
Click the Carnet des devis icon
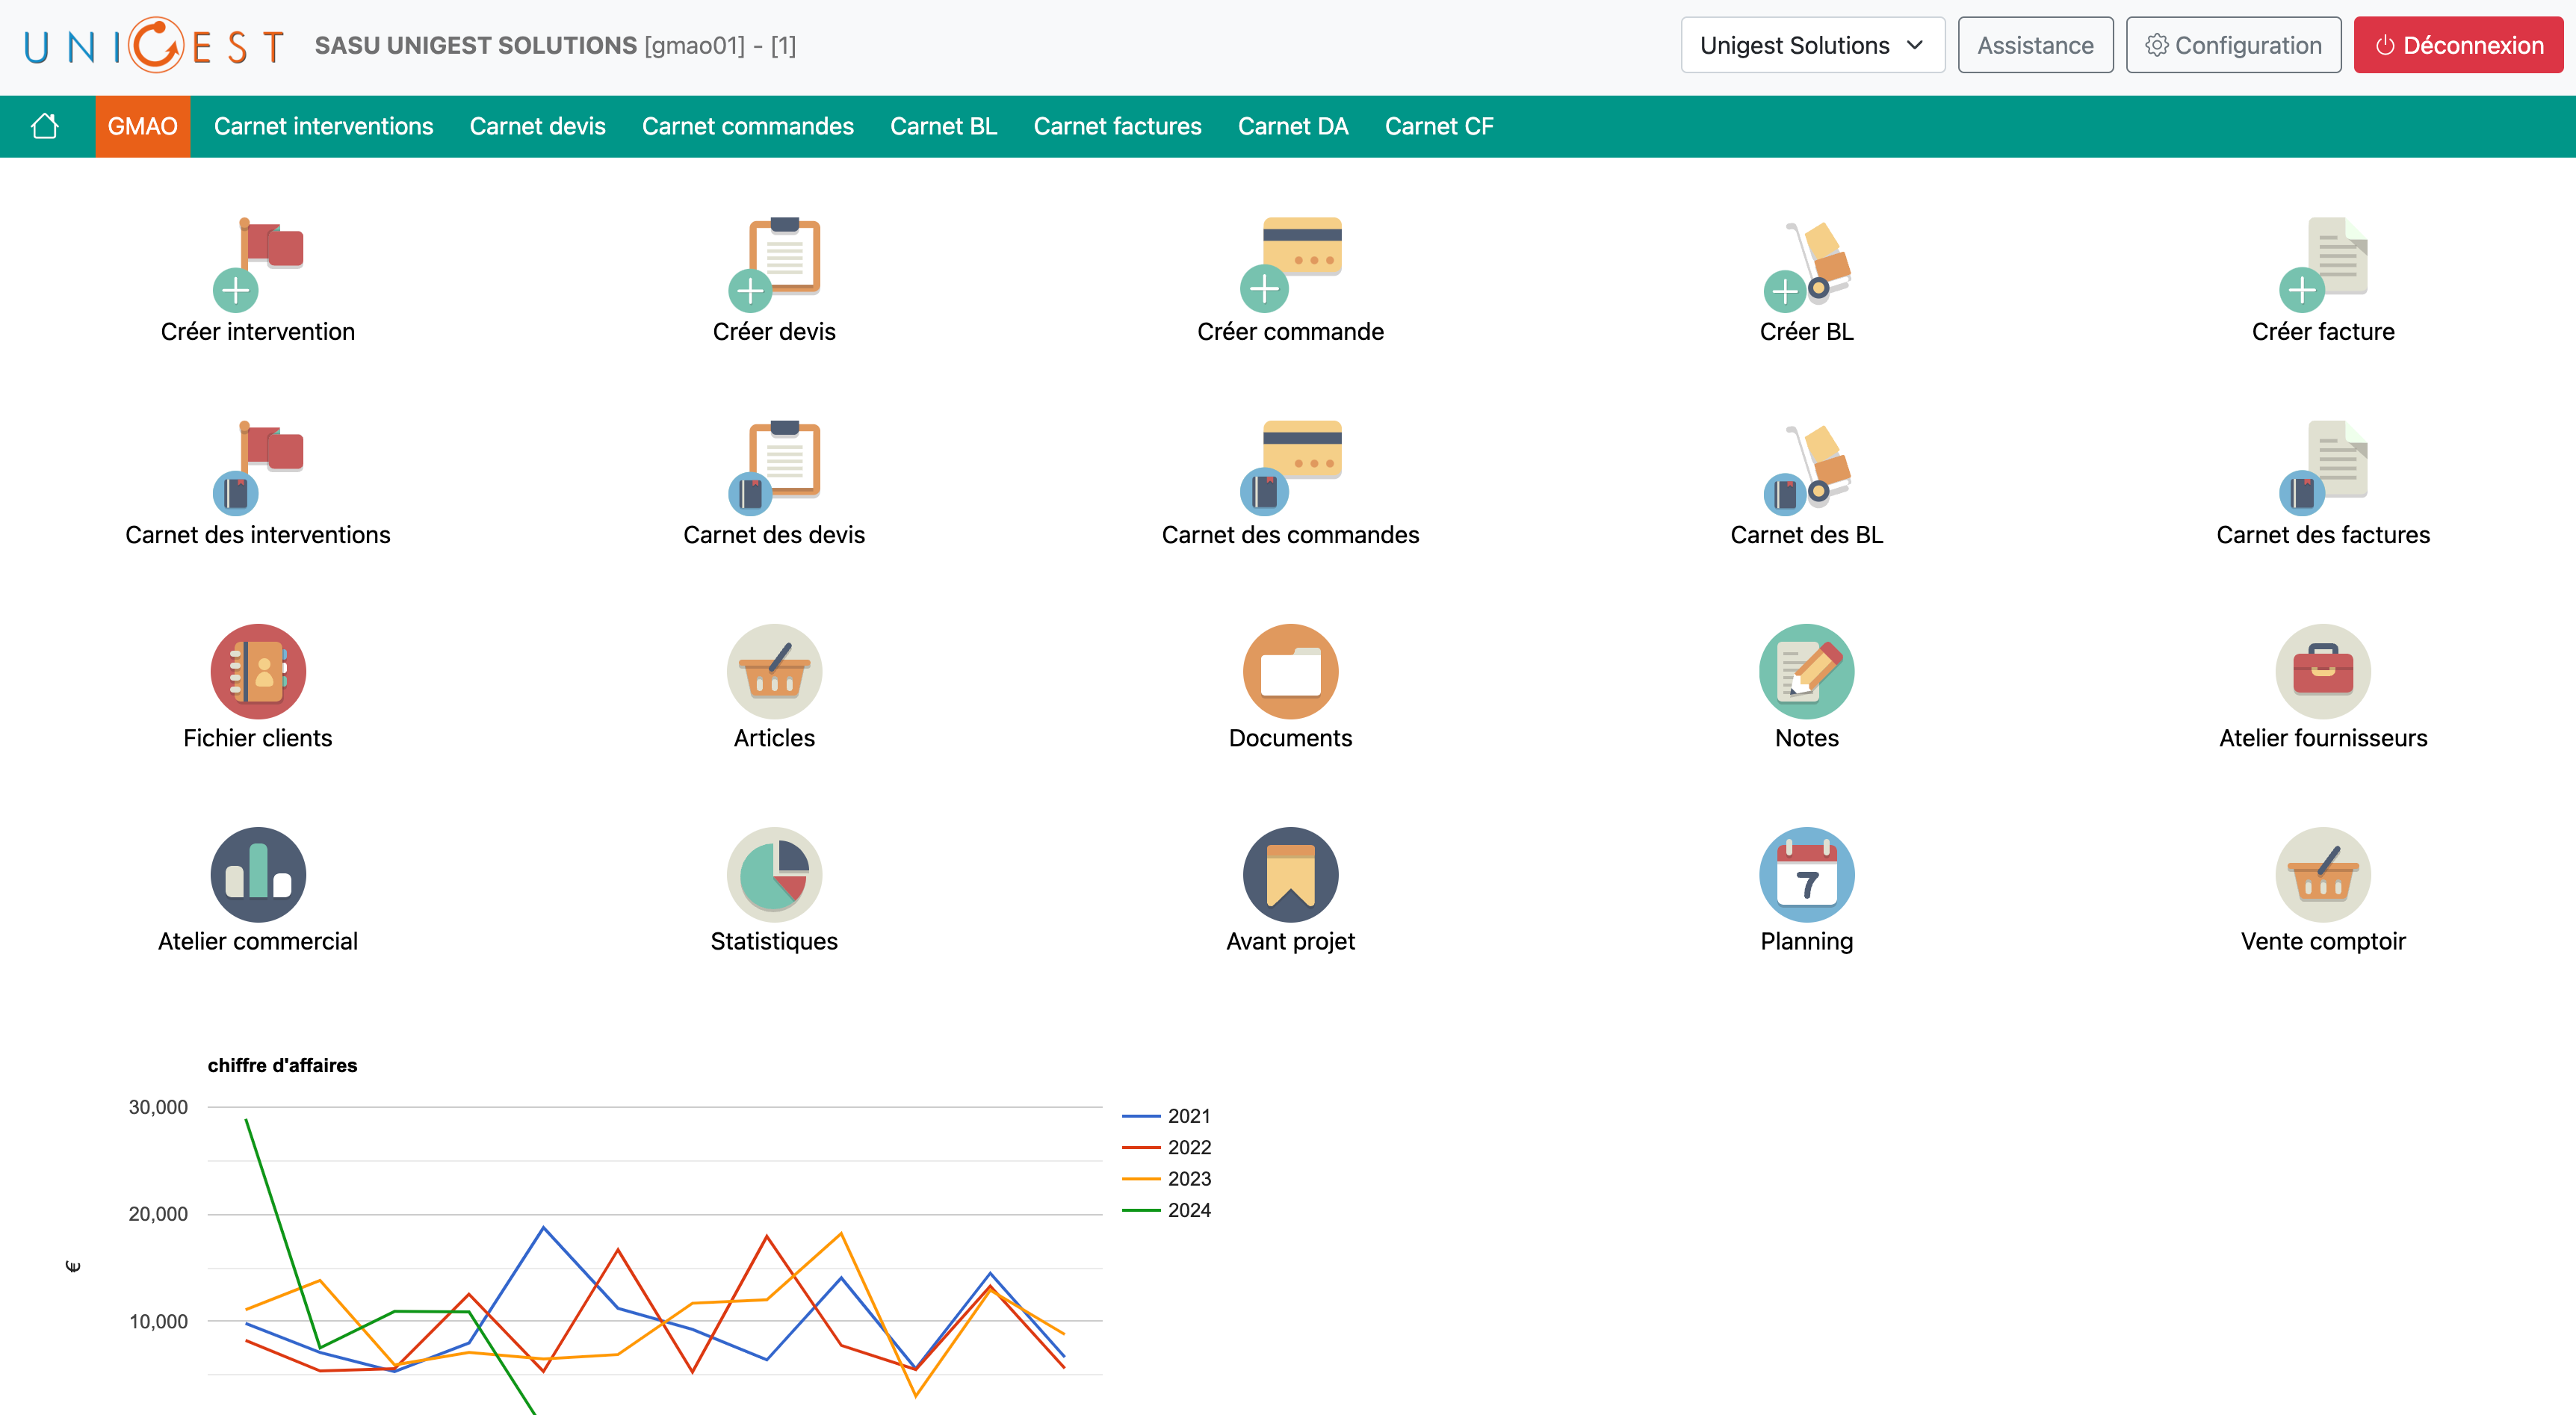coord(774,467)
